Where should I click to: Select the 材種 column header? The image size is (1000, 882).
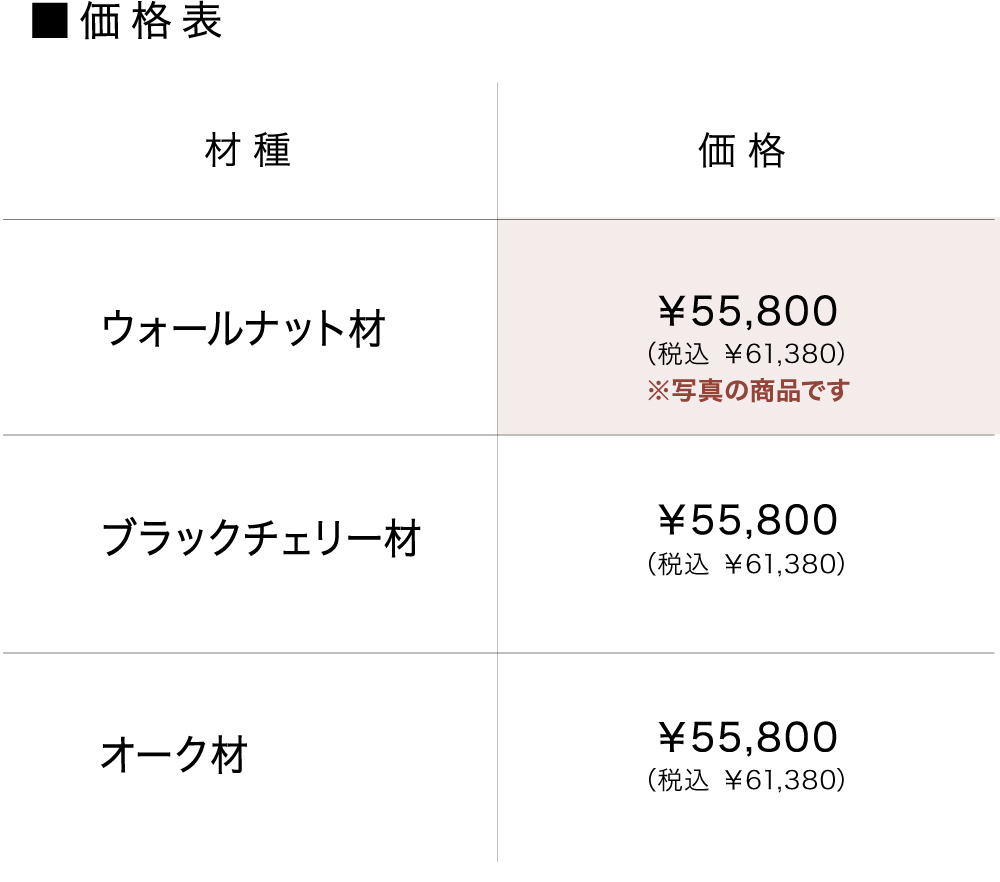click(x=248, y=151)
